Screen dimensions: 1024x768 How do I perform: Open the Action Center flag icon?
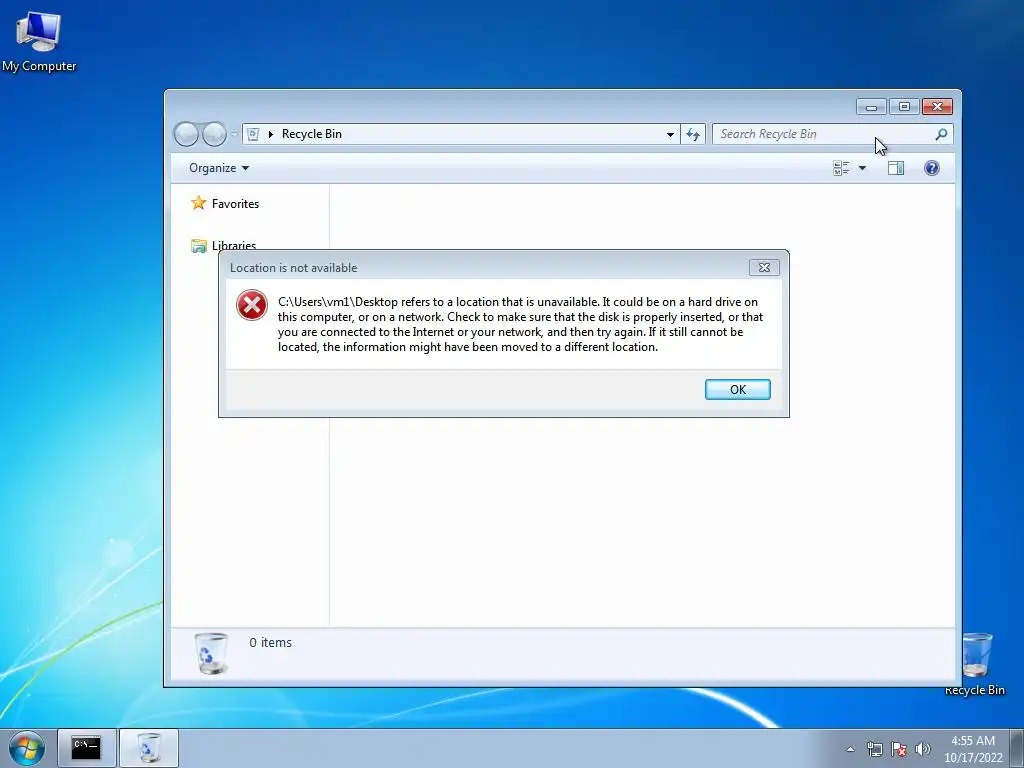[899, 749]
